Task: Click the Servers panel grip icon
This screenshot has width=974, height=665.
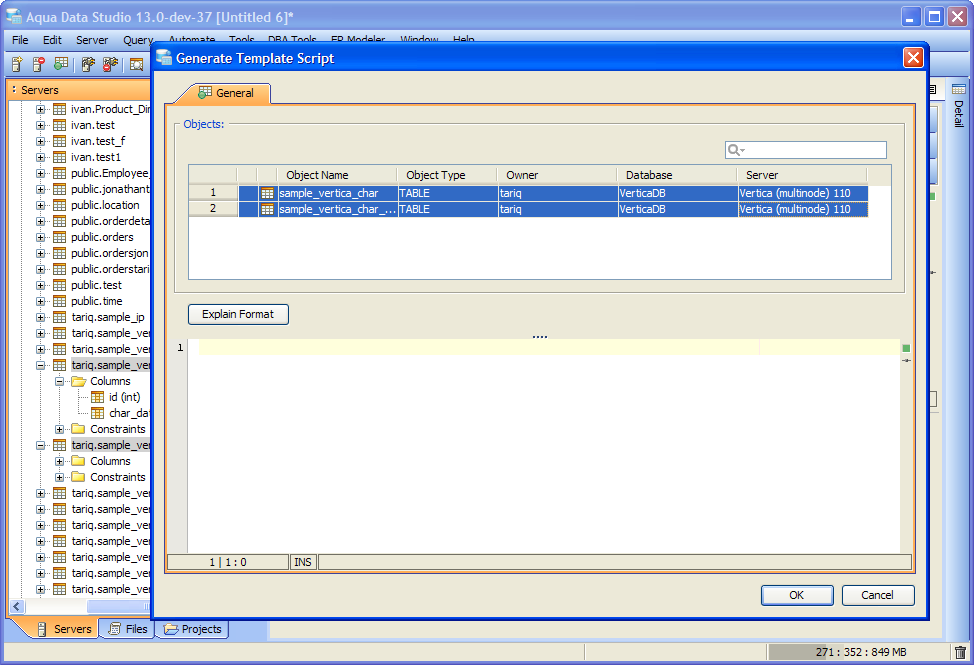Action: tap(14, 90)
